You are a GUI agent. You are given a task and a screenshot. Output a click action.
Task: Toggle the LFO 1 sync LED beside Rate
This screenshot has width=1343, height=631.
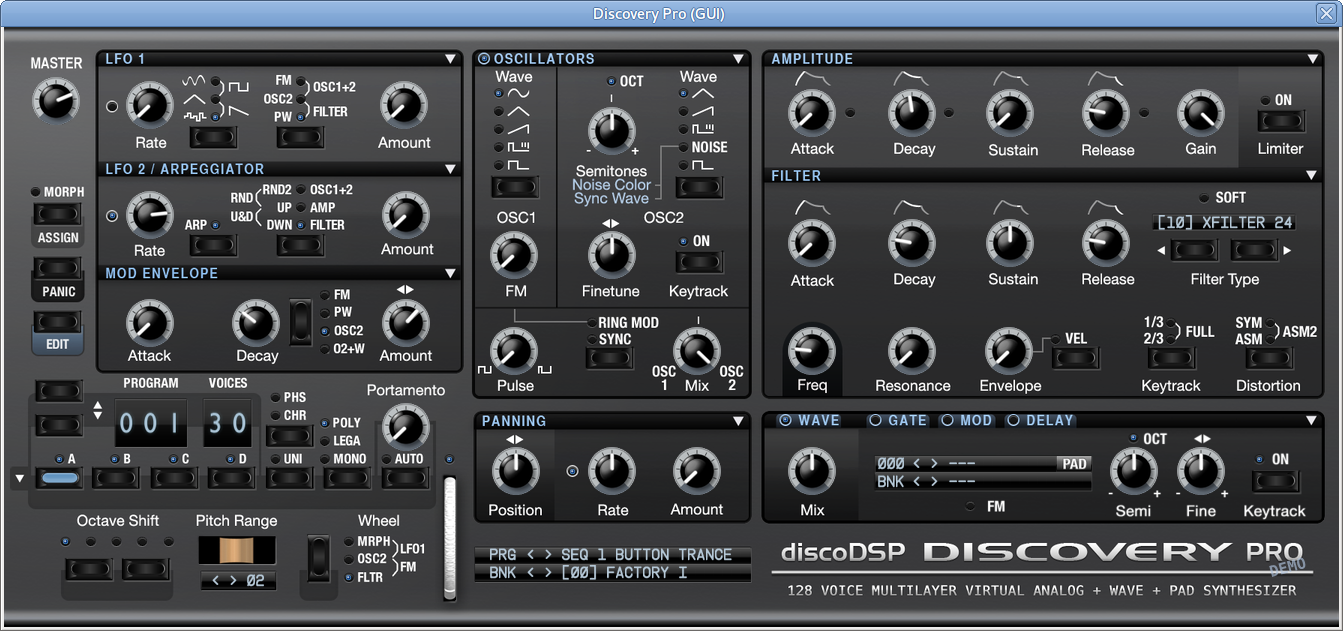[x=112, y=106]
